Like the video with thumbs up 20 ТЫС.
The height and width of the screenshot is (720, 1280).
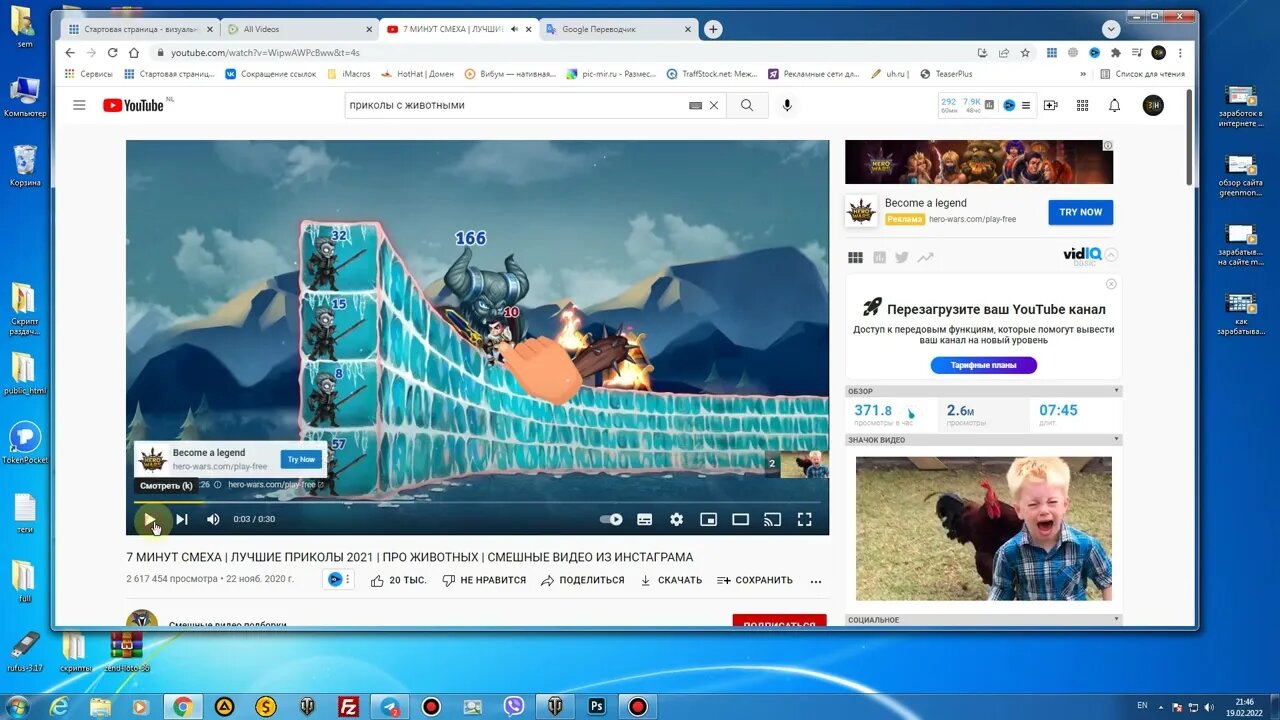coord(398,580)
